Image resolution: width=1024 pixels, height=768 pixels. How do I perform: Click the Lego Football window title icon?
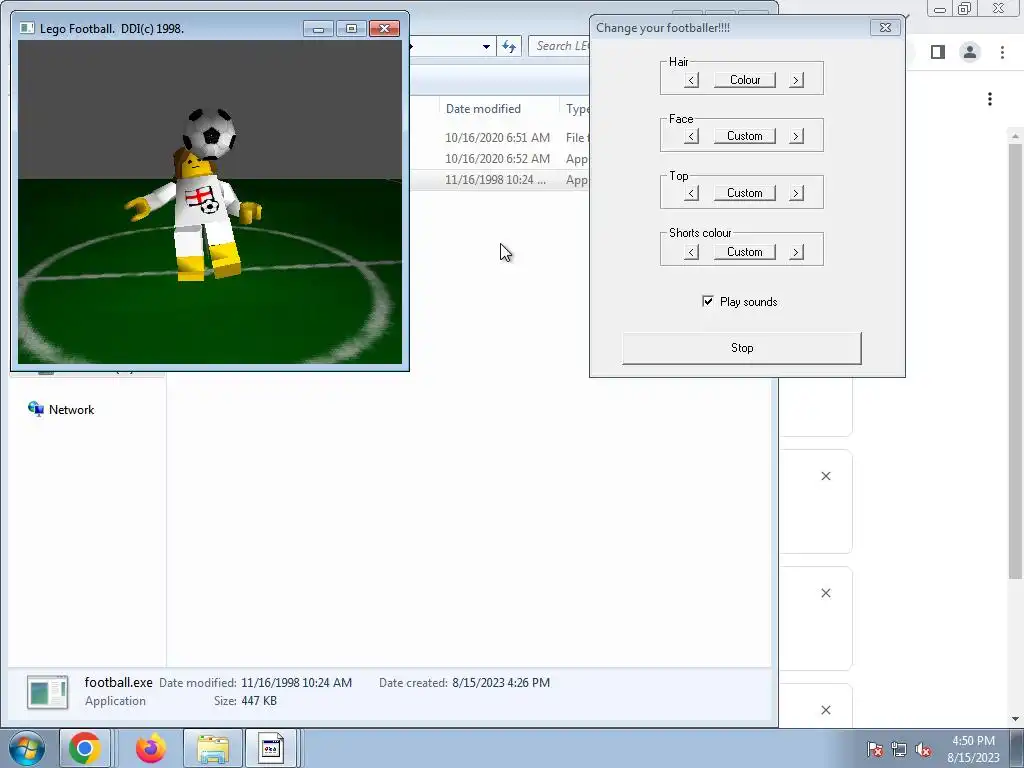tap(27, 28)
